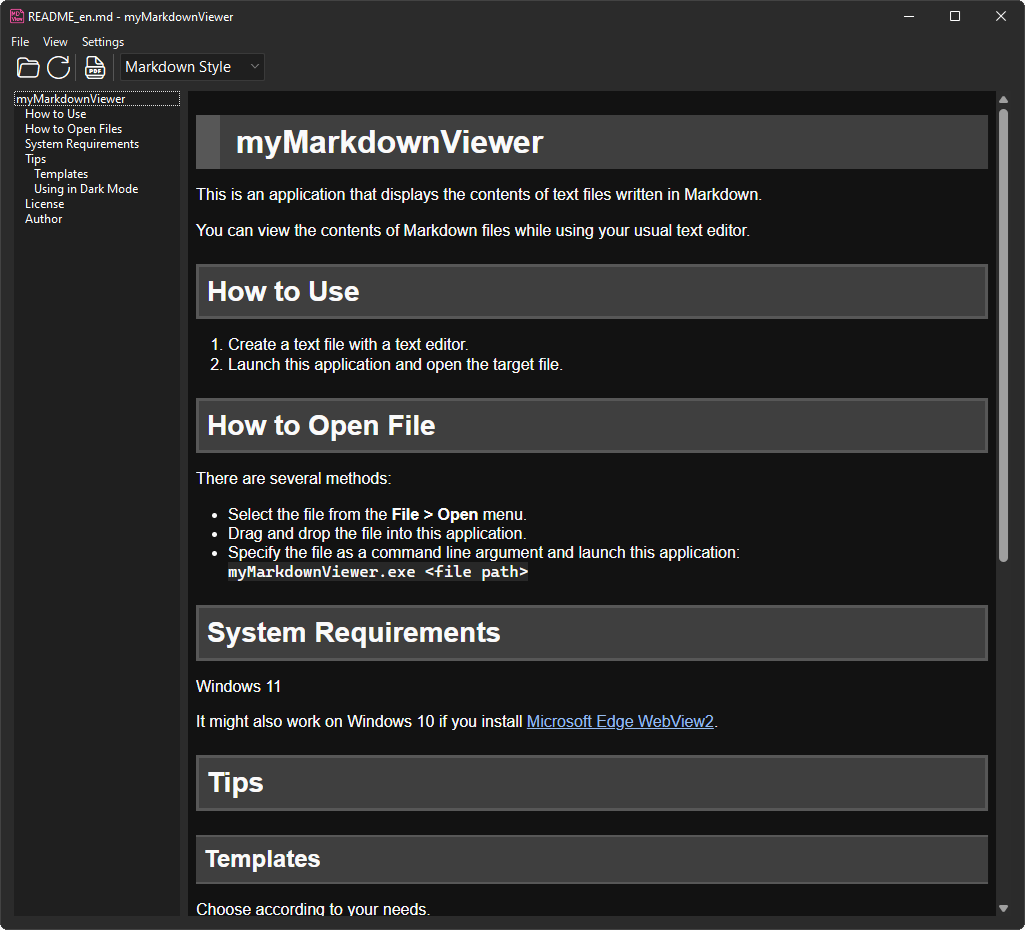
Task: Open the File menu
Action: (x=20, y=42)
